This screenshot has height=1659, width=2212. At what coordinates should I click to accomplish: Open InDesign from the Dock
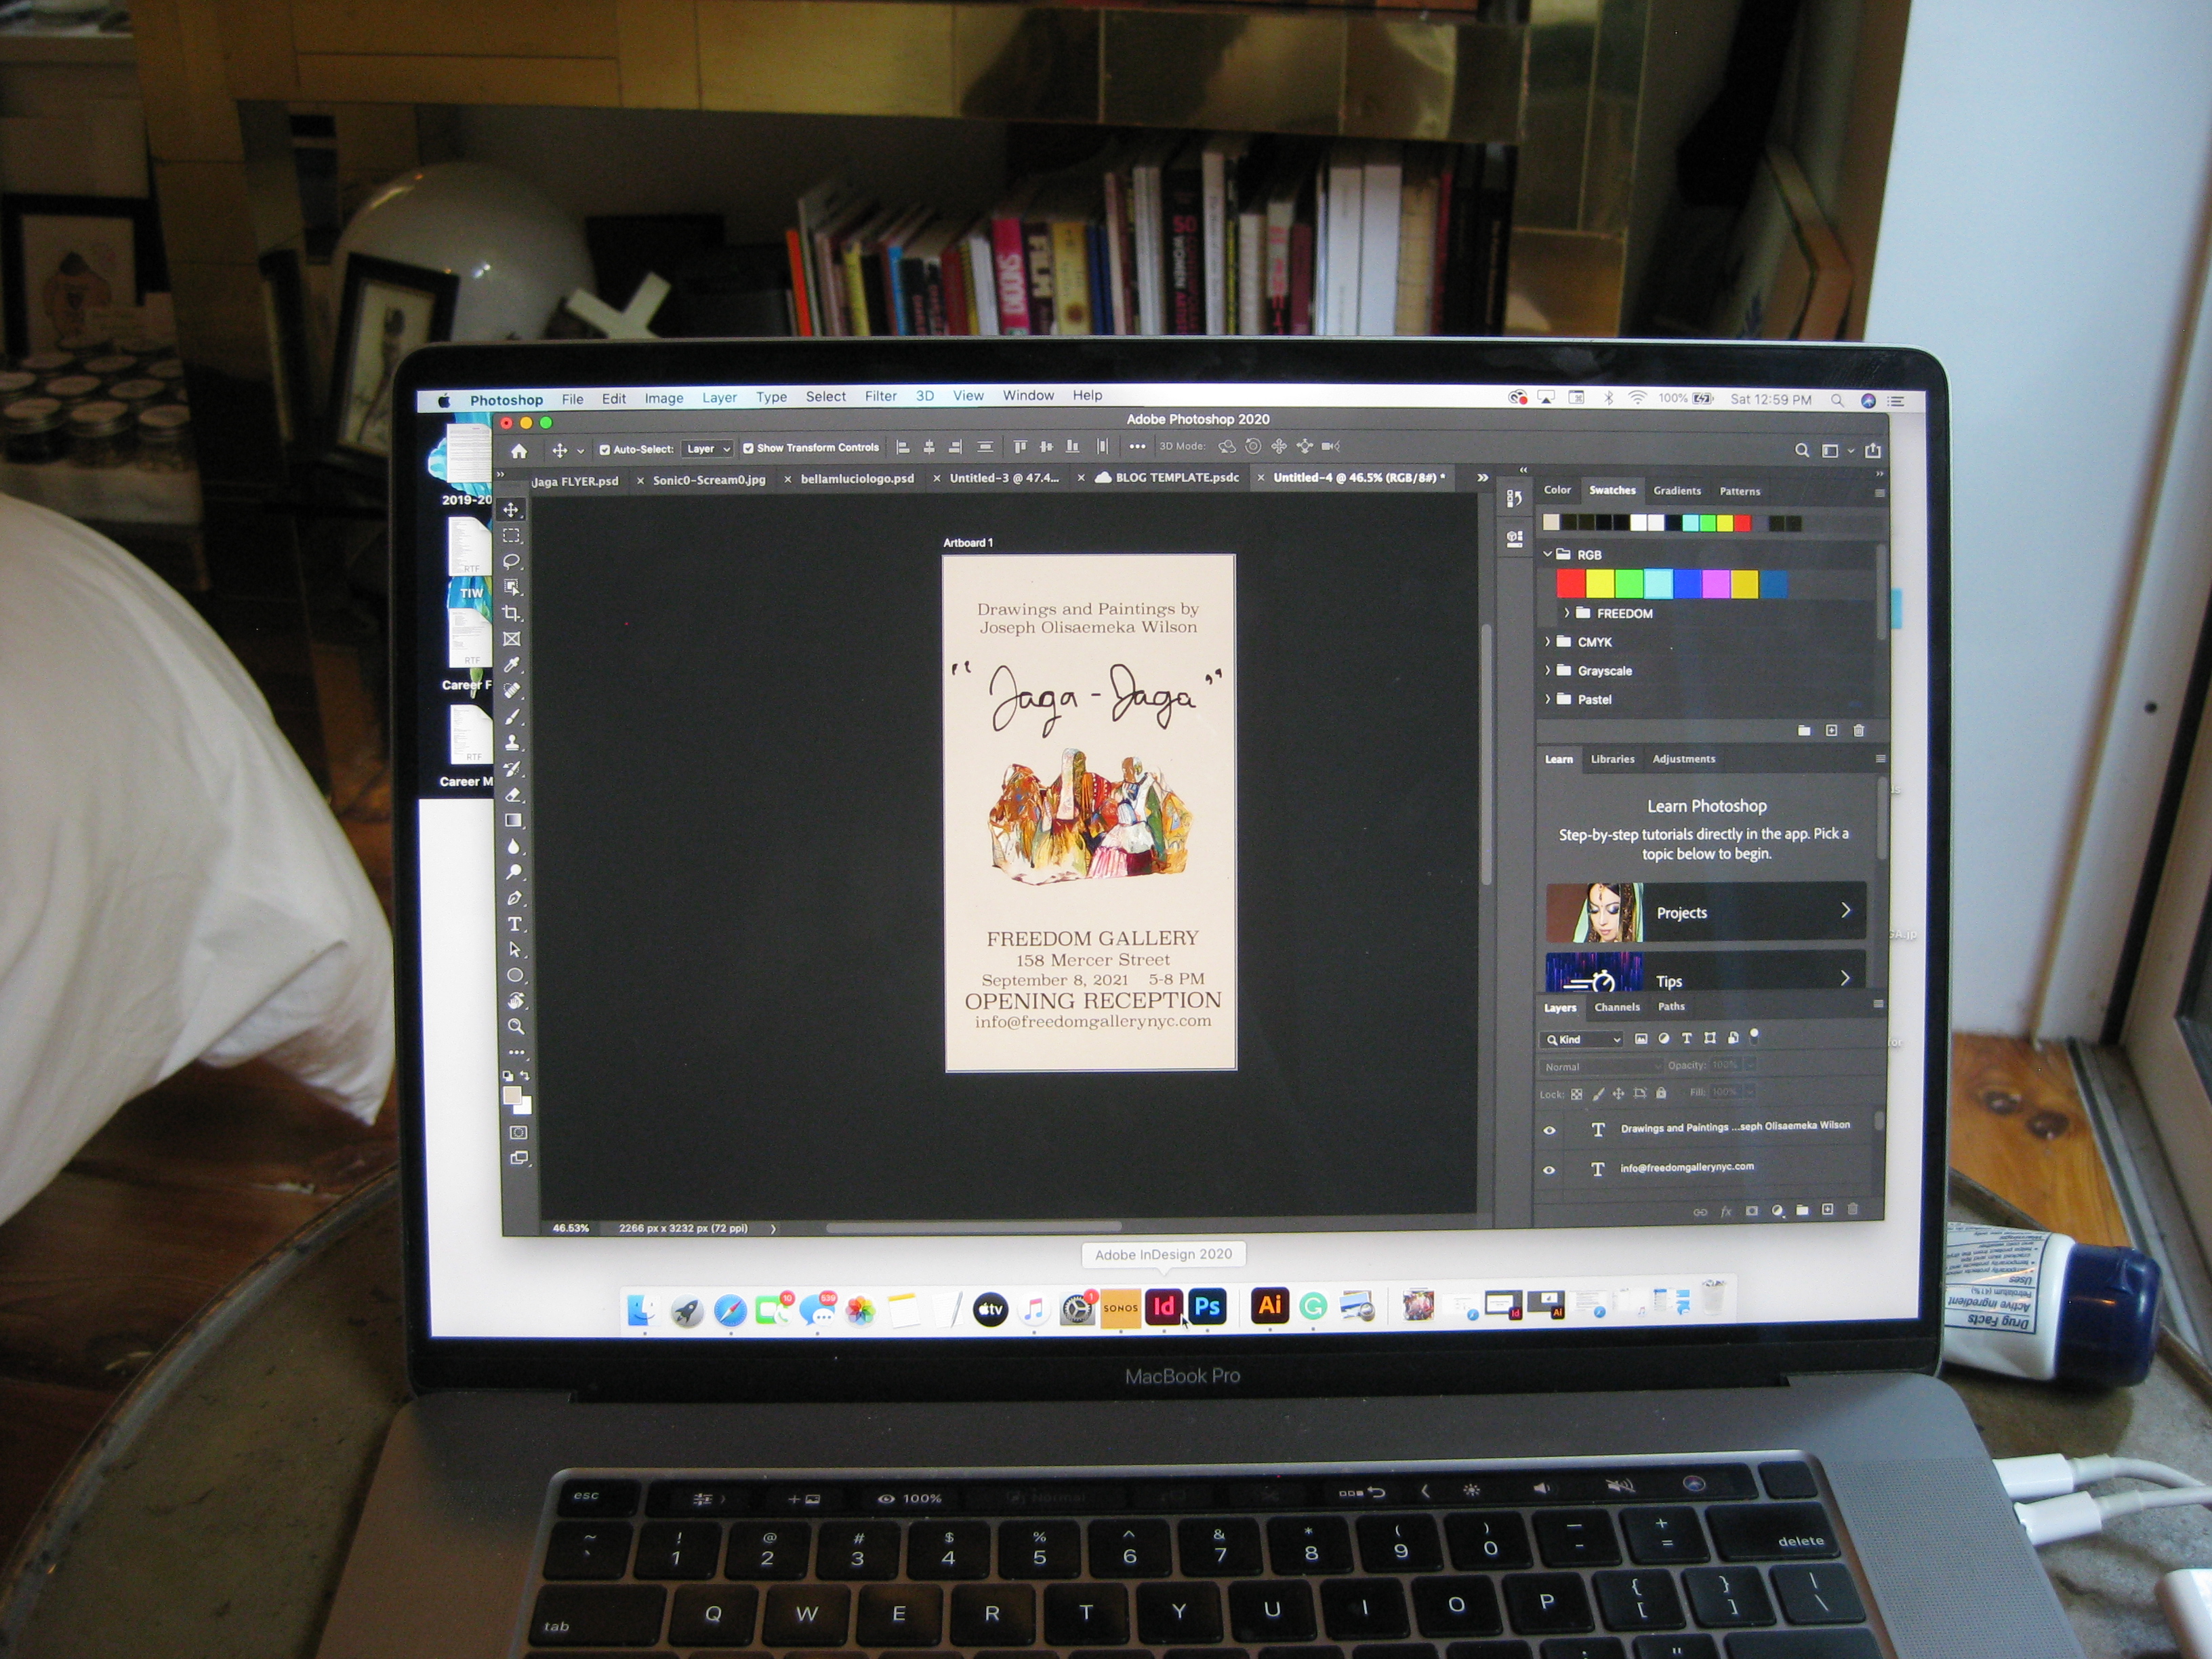[1164, 1307]
